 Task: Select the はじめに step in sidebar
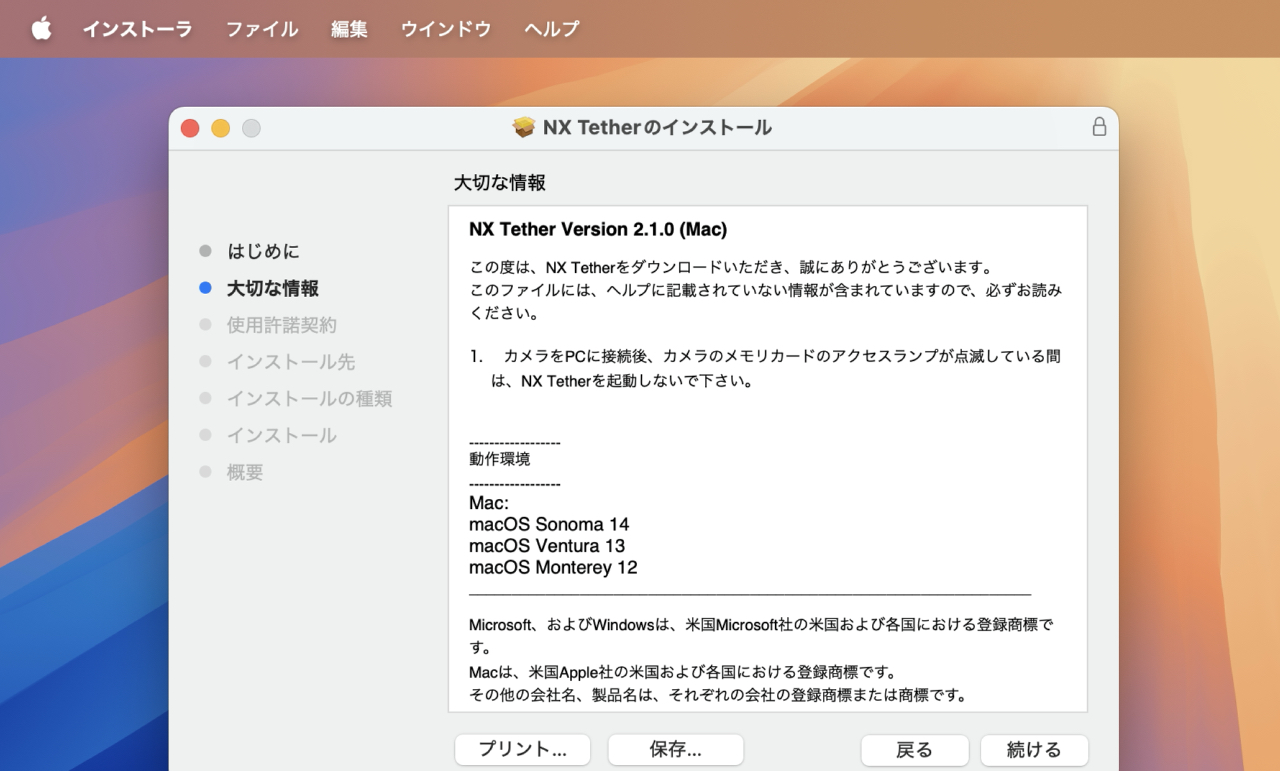point(263,251)
